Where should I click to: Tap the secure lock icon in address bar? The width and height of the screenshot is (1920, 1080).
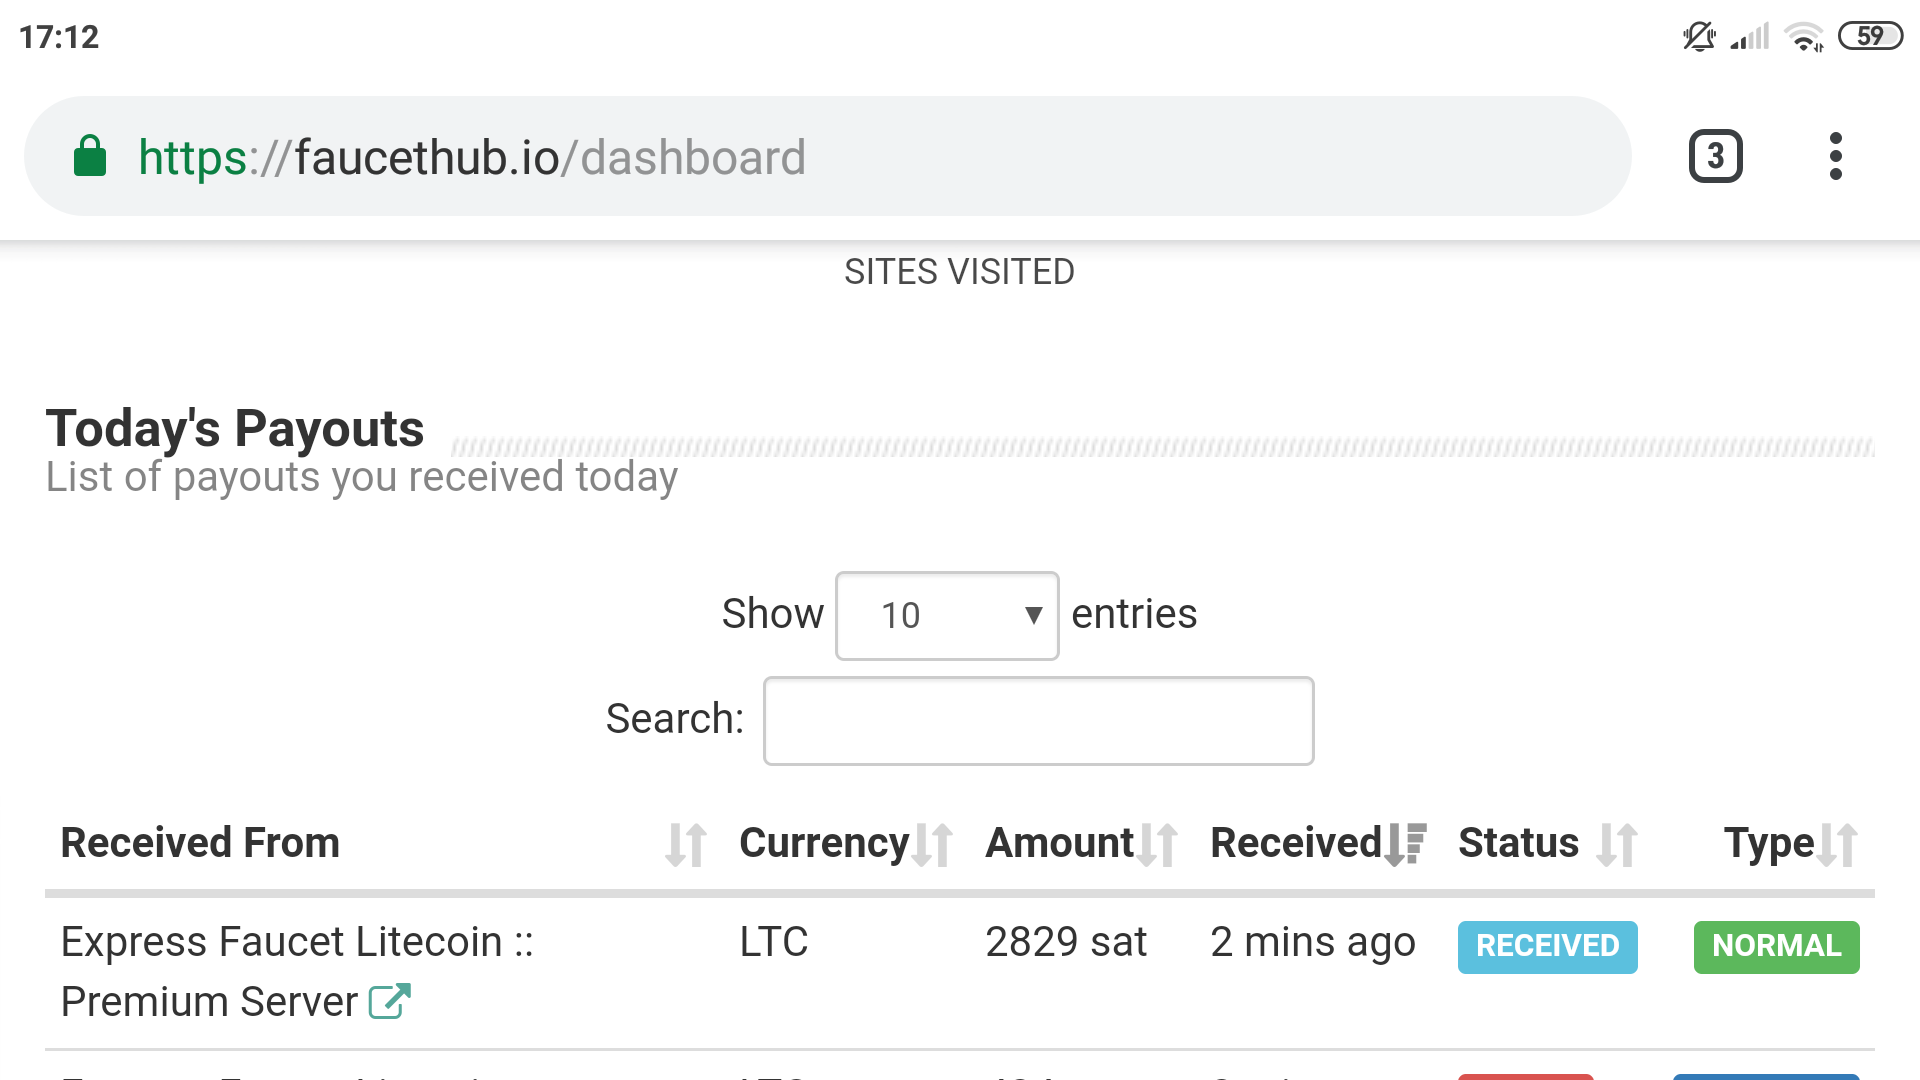(90, 157)
